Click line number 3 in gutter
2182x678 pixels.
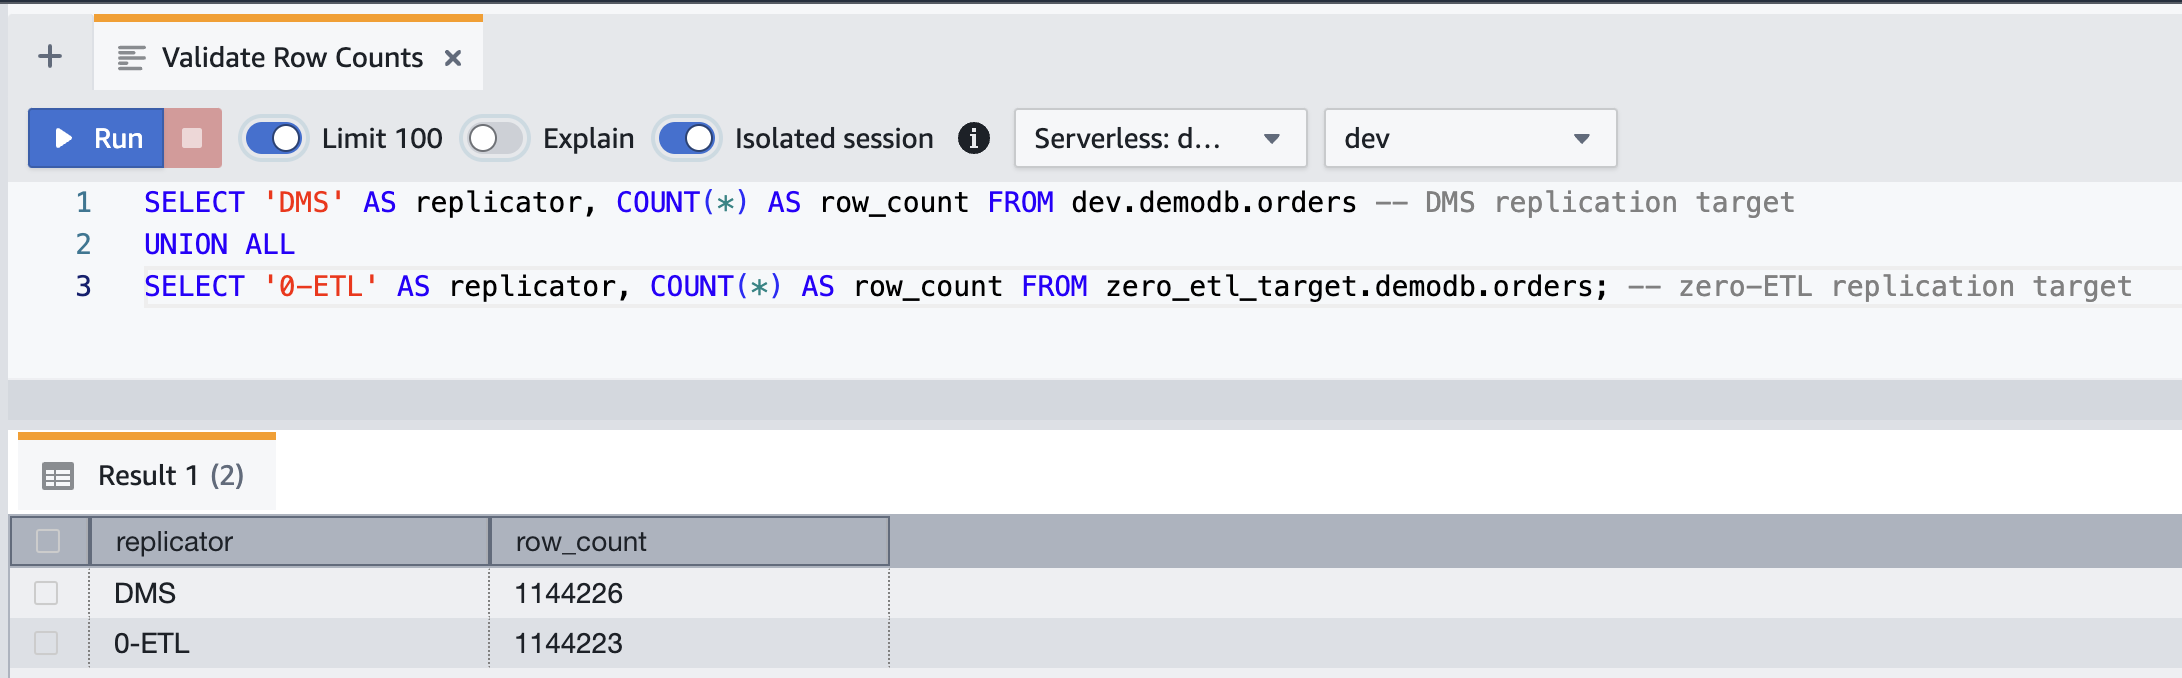pyautogui.click(x=83, y=286)
